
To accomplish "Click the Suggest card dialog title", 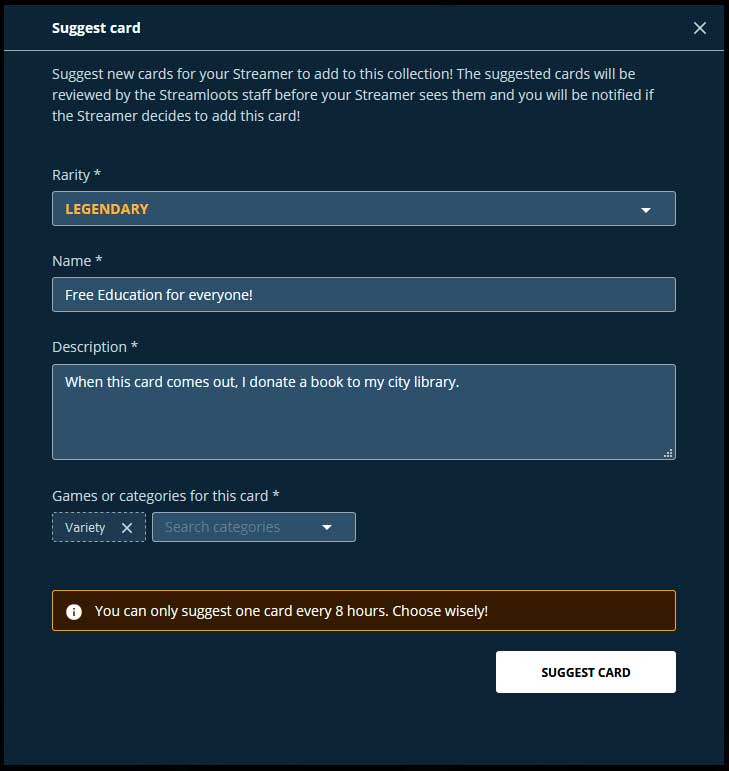I will point(96,28).
